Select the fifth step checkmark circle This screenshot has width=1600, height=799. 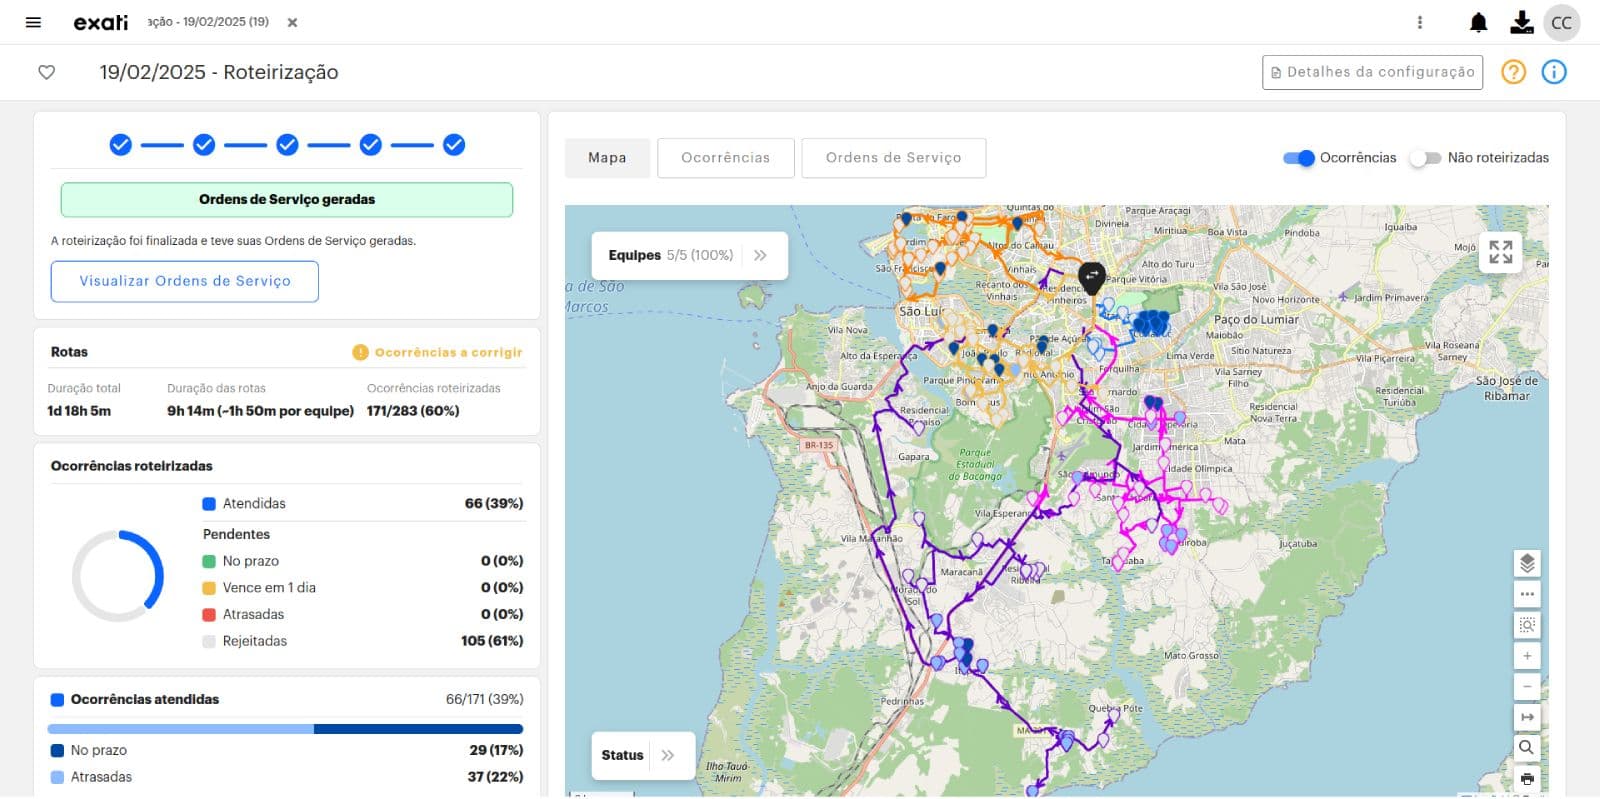(454, 145)
